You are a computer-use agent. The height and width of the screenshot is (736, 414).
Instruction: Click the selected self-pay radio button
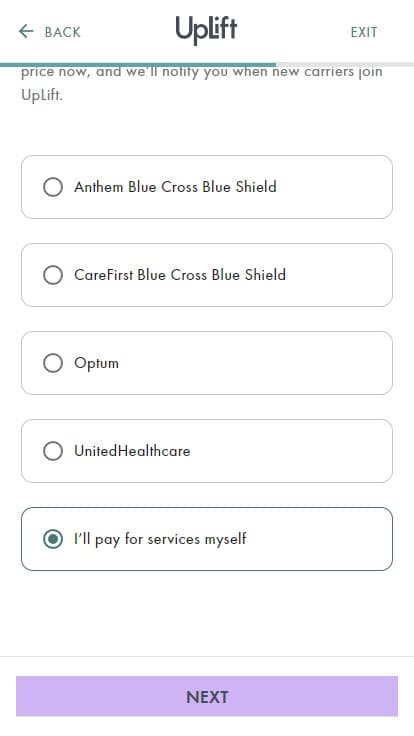[x=53, y=539]
